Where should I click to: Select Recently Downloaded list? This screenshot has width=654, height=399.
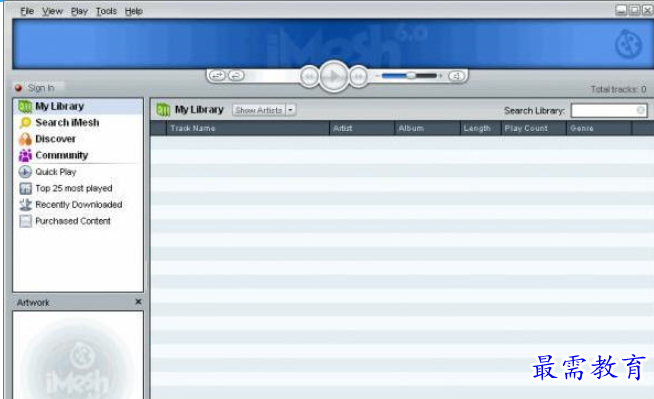click(x=79, y=205)
